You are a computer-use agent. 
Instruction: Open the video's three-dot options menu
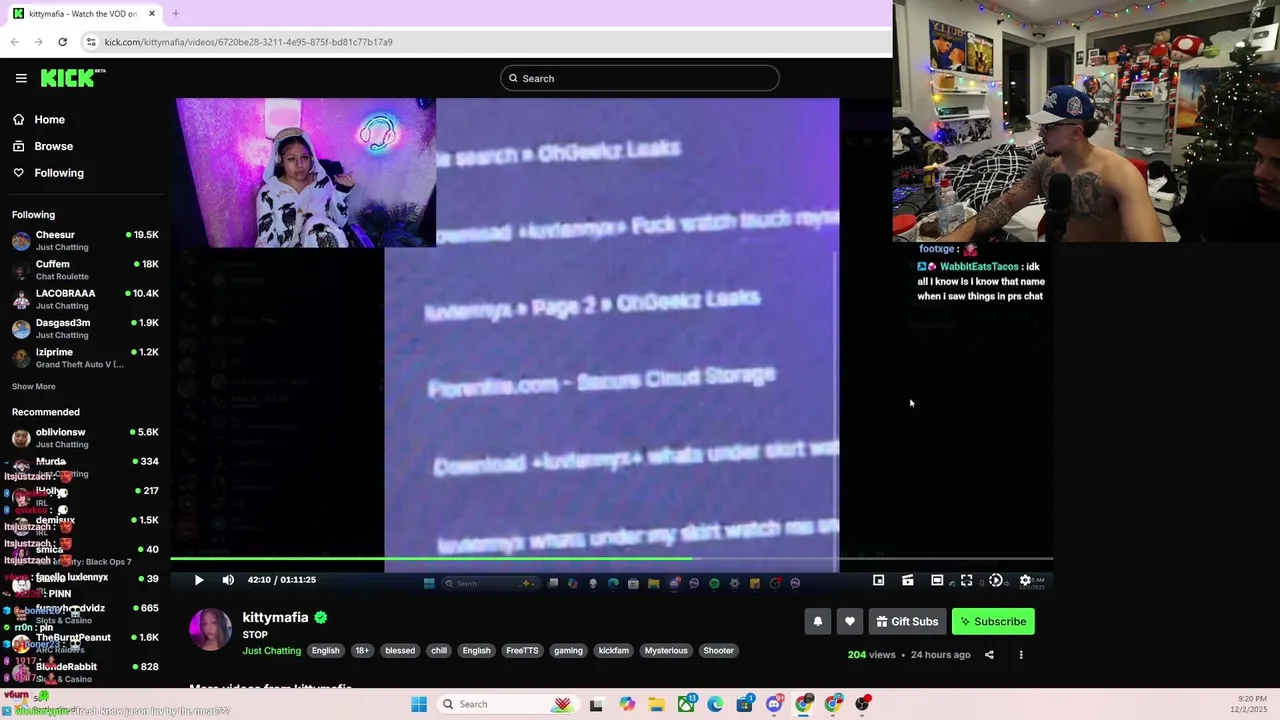click(1021, 655)
